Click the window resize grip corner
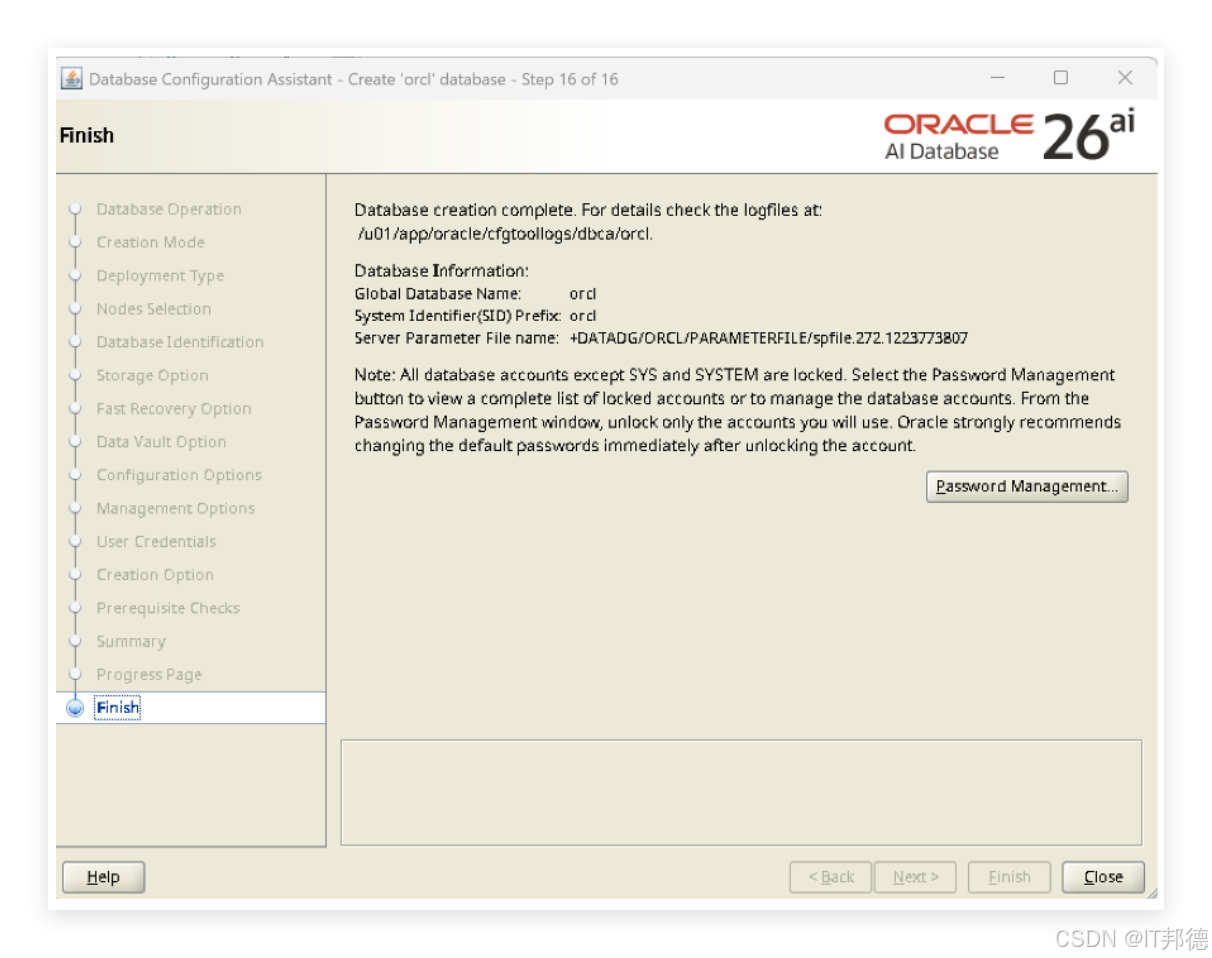This screenshot has height=958, width=1212. click(1151, 892)
